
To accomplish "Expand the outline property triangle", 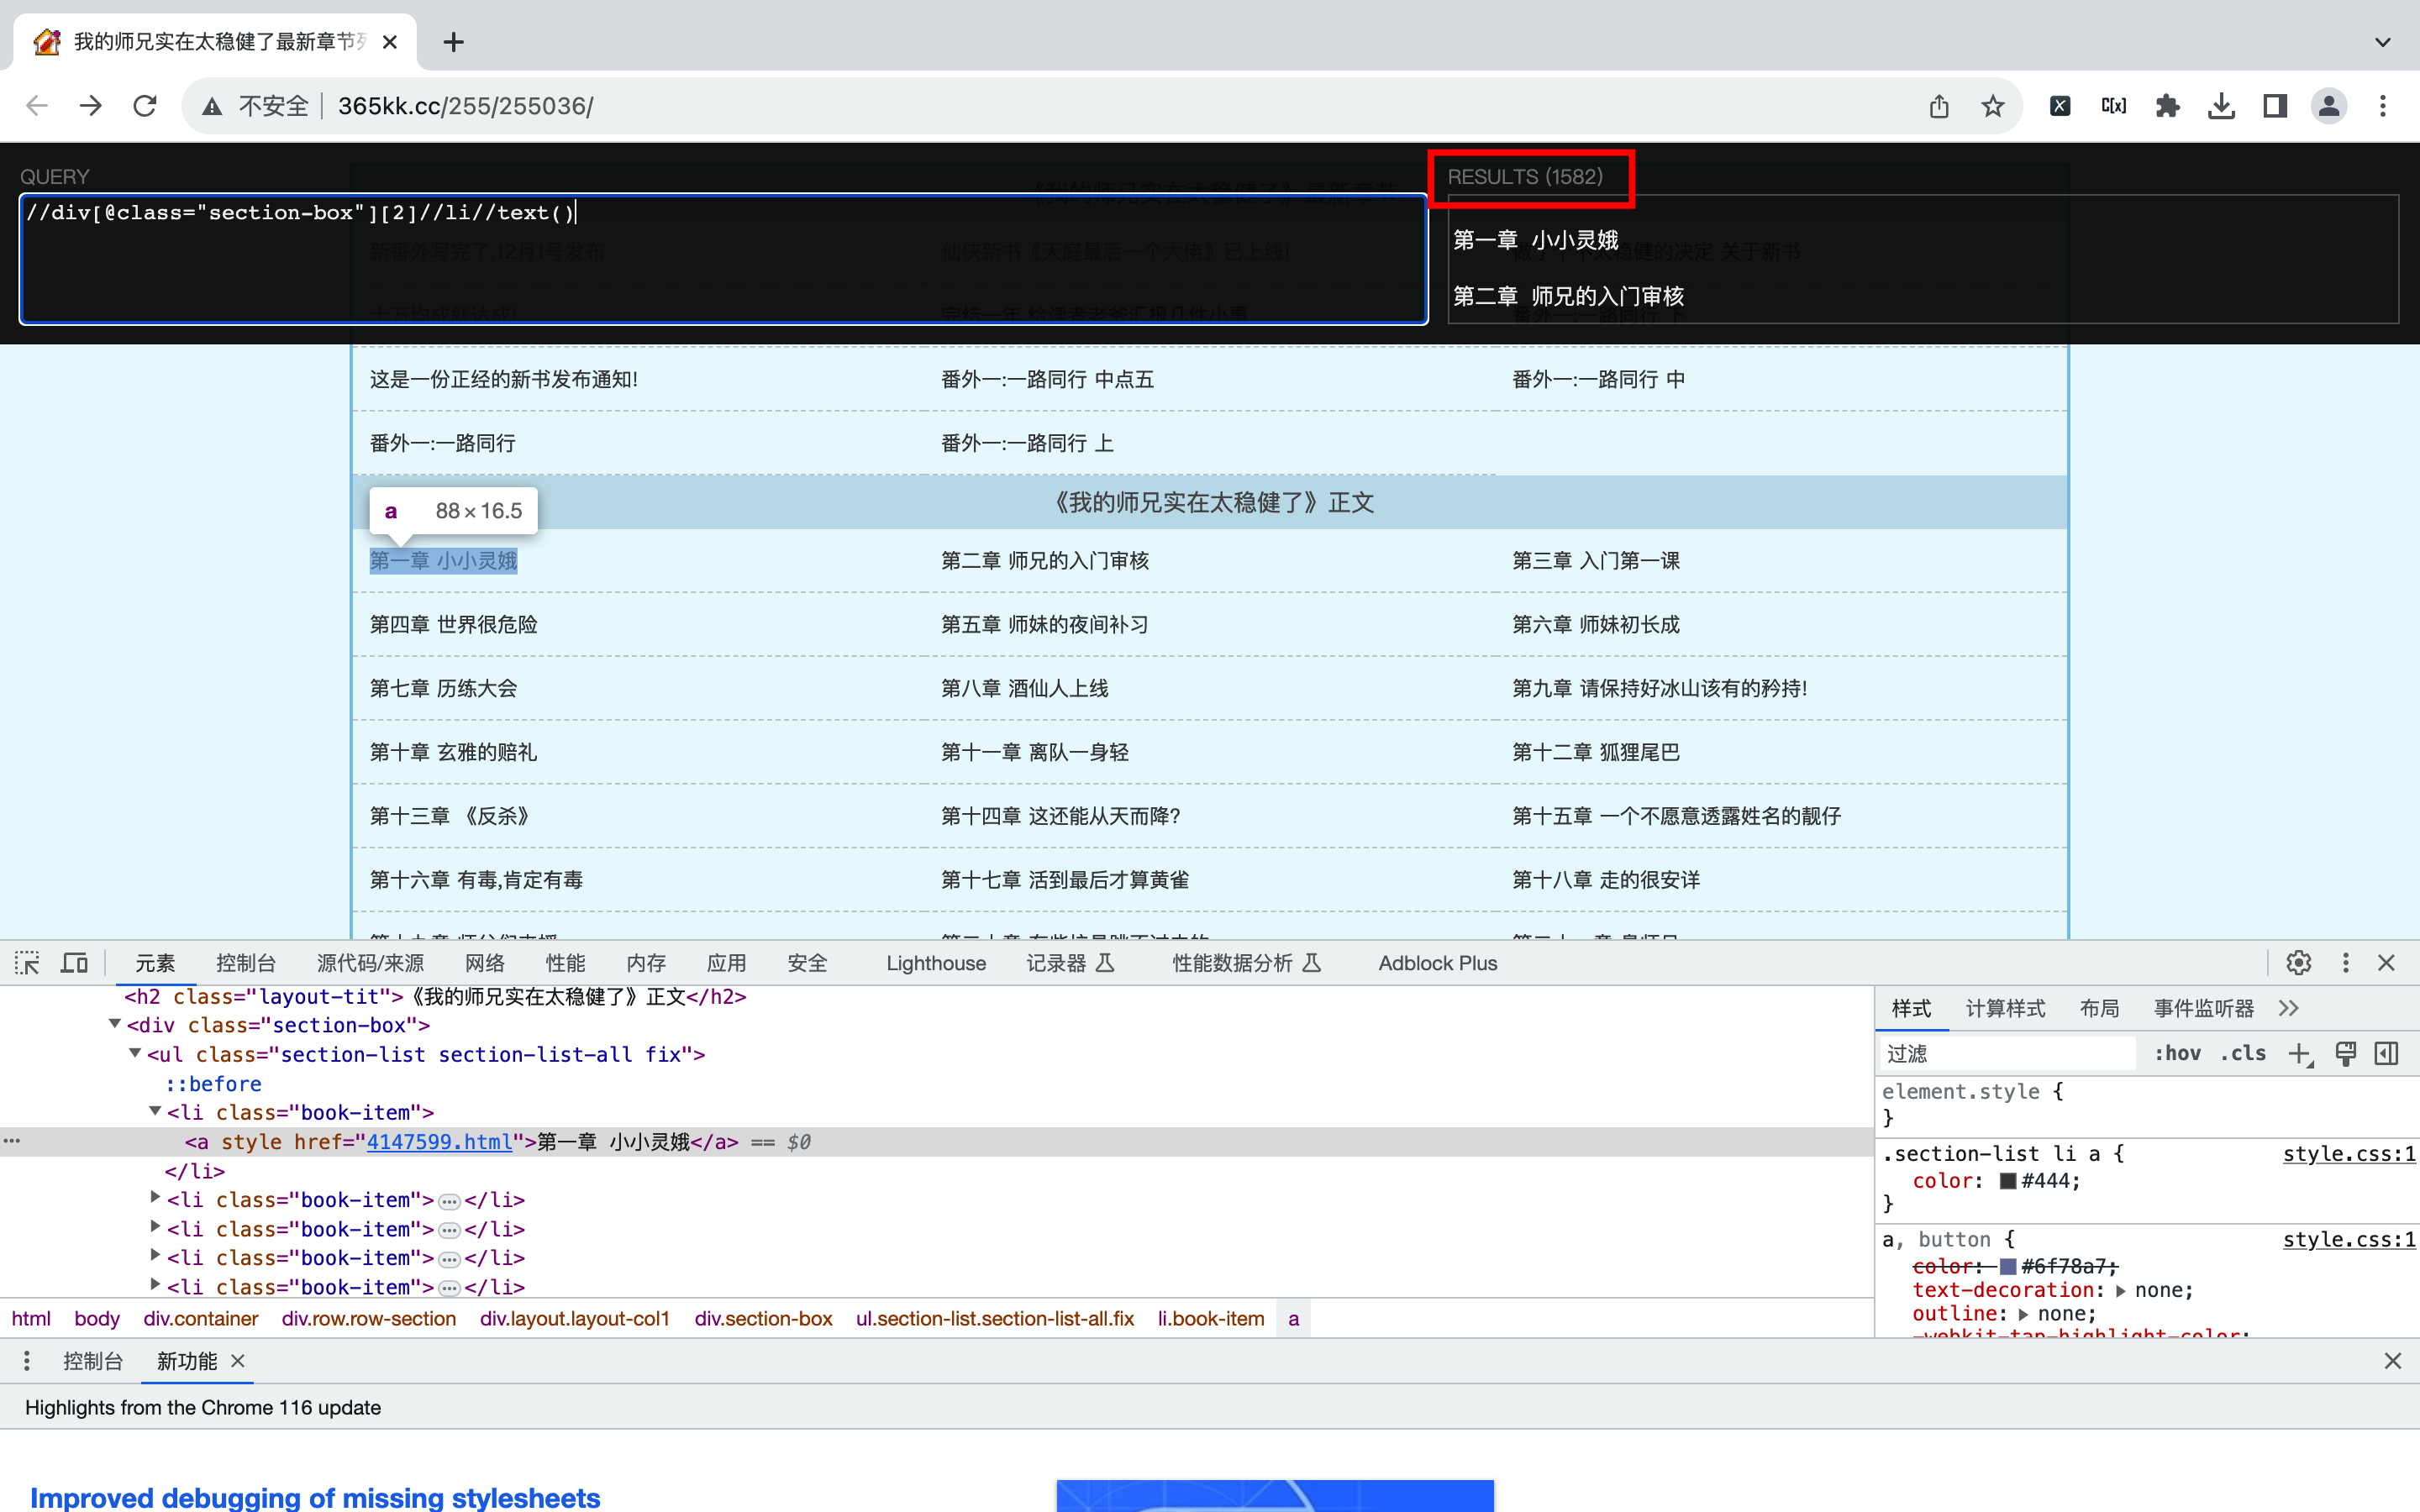I will (x=2024, y=1315).
